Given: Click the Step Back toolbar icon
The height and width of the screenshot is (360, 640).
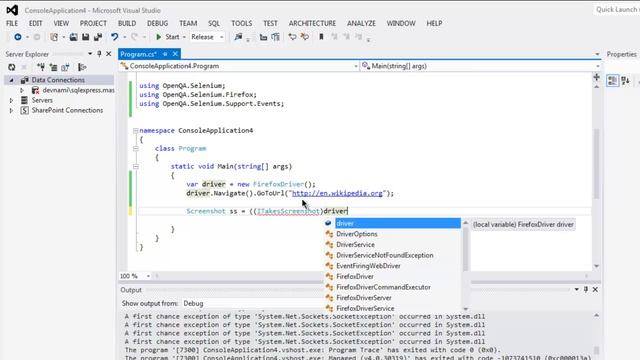Looking at the screenshot, I should coord(292,37).
